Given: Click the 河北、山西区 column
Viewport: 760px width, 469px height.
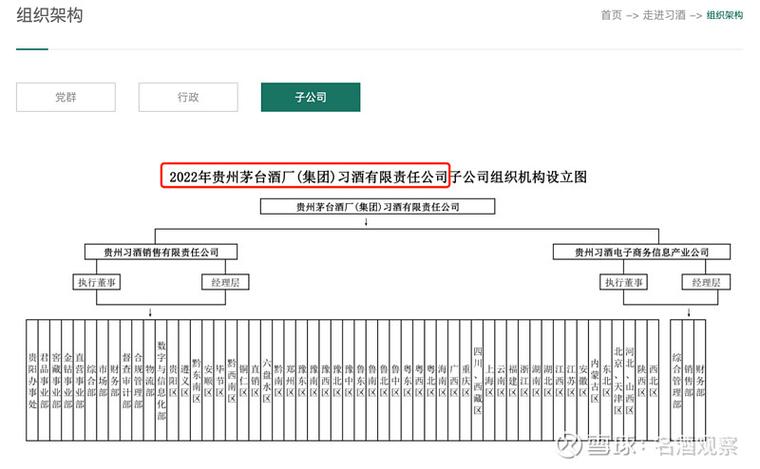Looking at the screenshot, I should pos(629,380).
